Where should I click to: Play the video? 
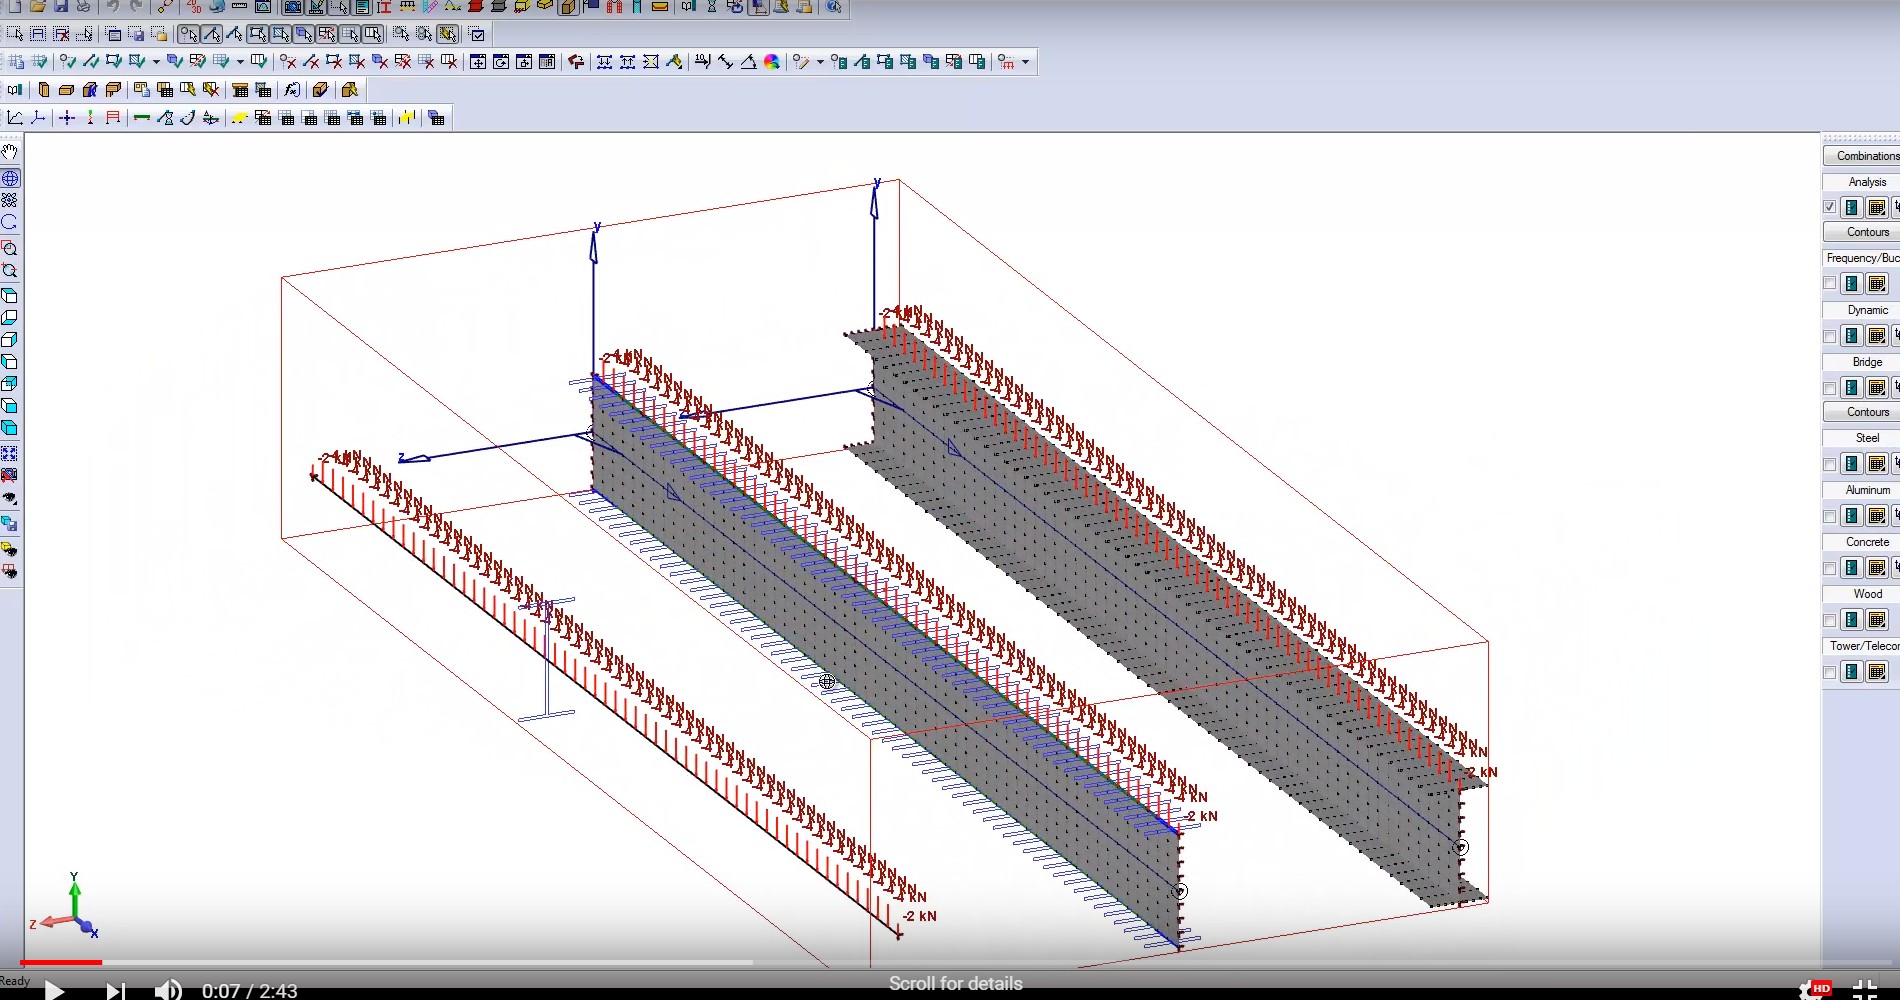click(x=55, y=990)
